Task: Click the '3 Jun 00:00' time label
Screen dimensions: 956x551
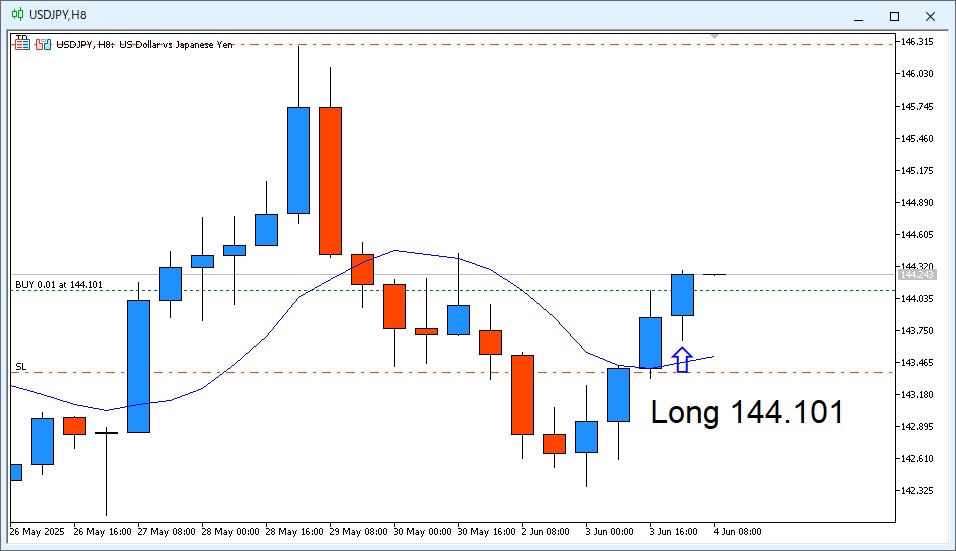Action: tap(610, 531)
